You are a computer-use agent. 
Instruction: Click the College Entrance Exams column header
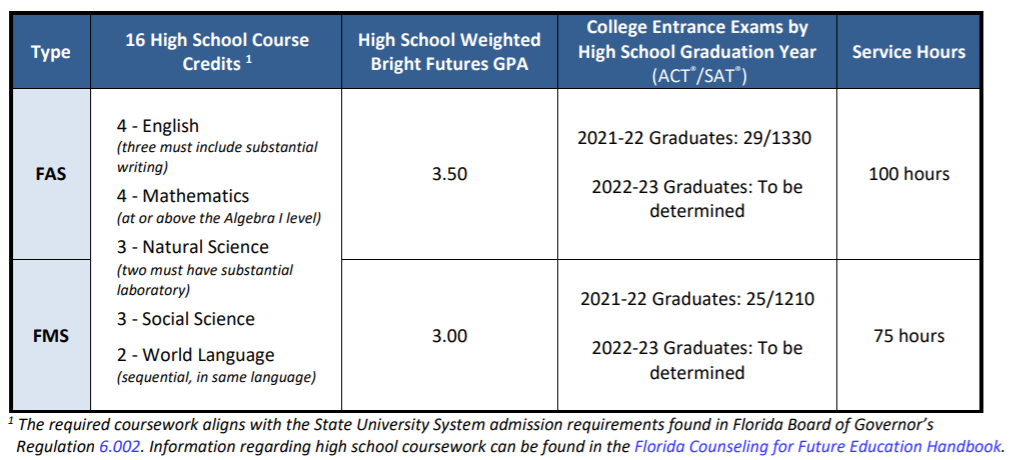coord(697,52)
